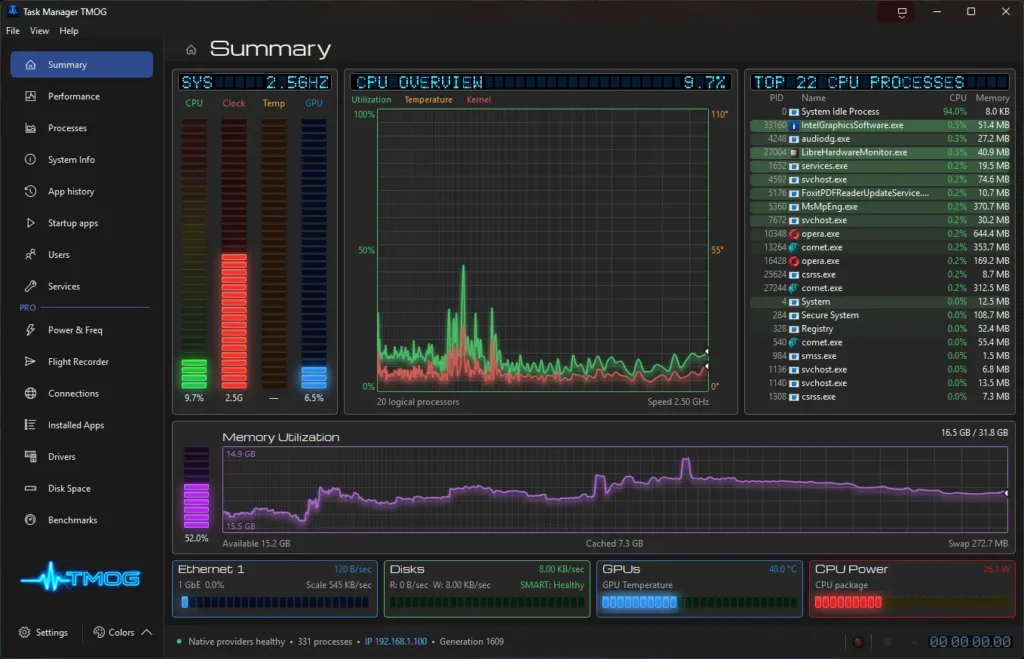This screenshot has height=659, width=1024.
Task: Click the comet.exe icon for PID 13264
Action: tap(794, 248)
